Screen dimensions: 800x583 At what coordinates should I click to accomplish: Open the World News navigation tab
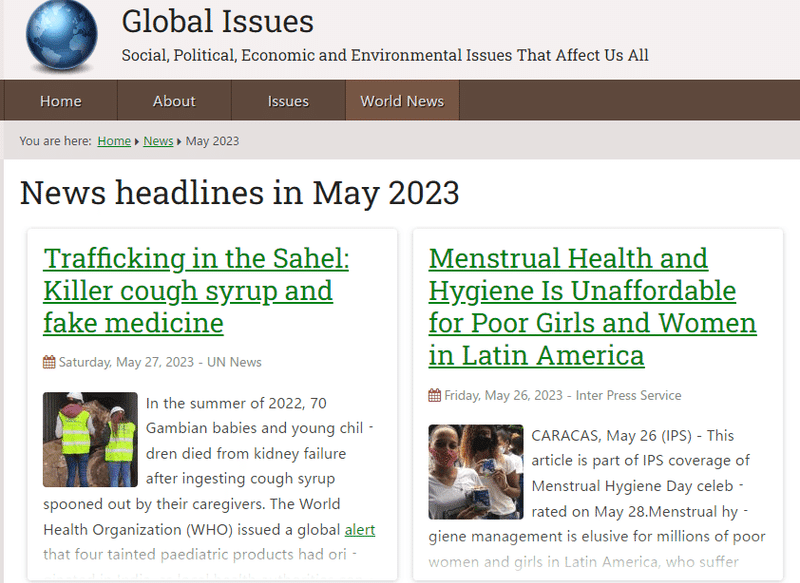403,100
